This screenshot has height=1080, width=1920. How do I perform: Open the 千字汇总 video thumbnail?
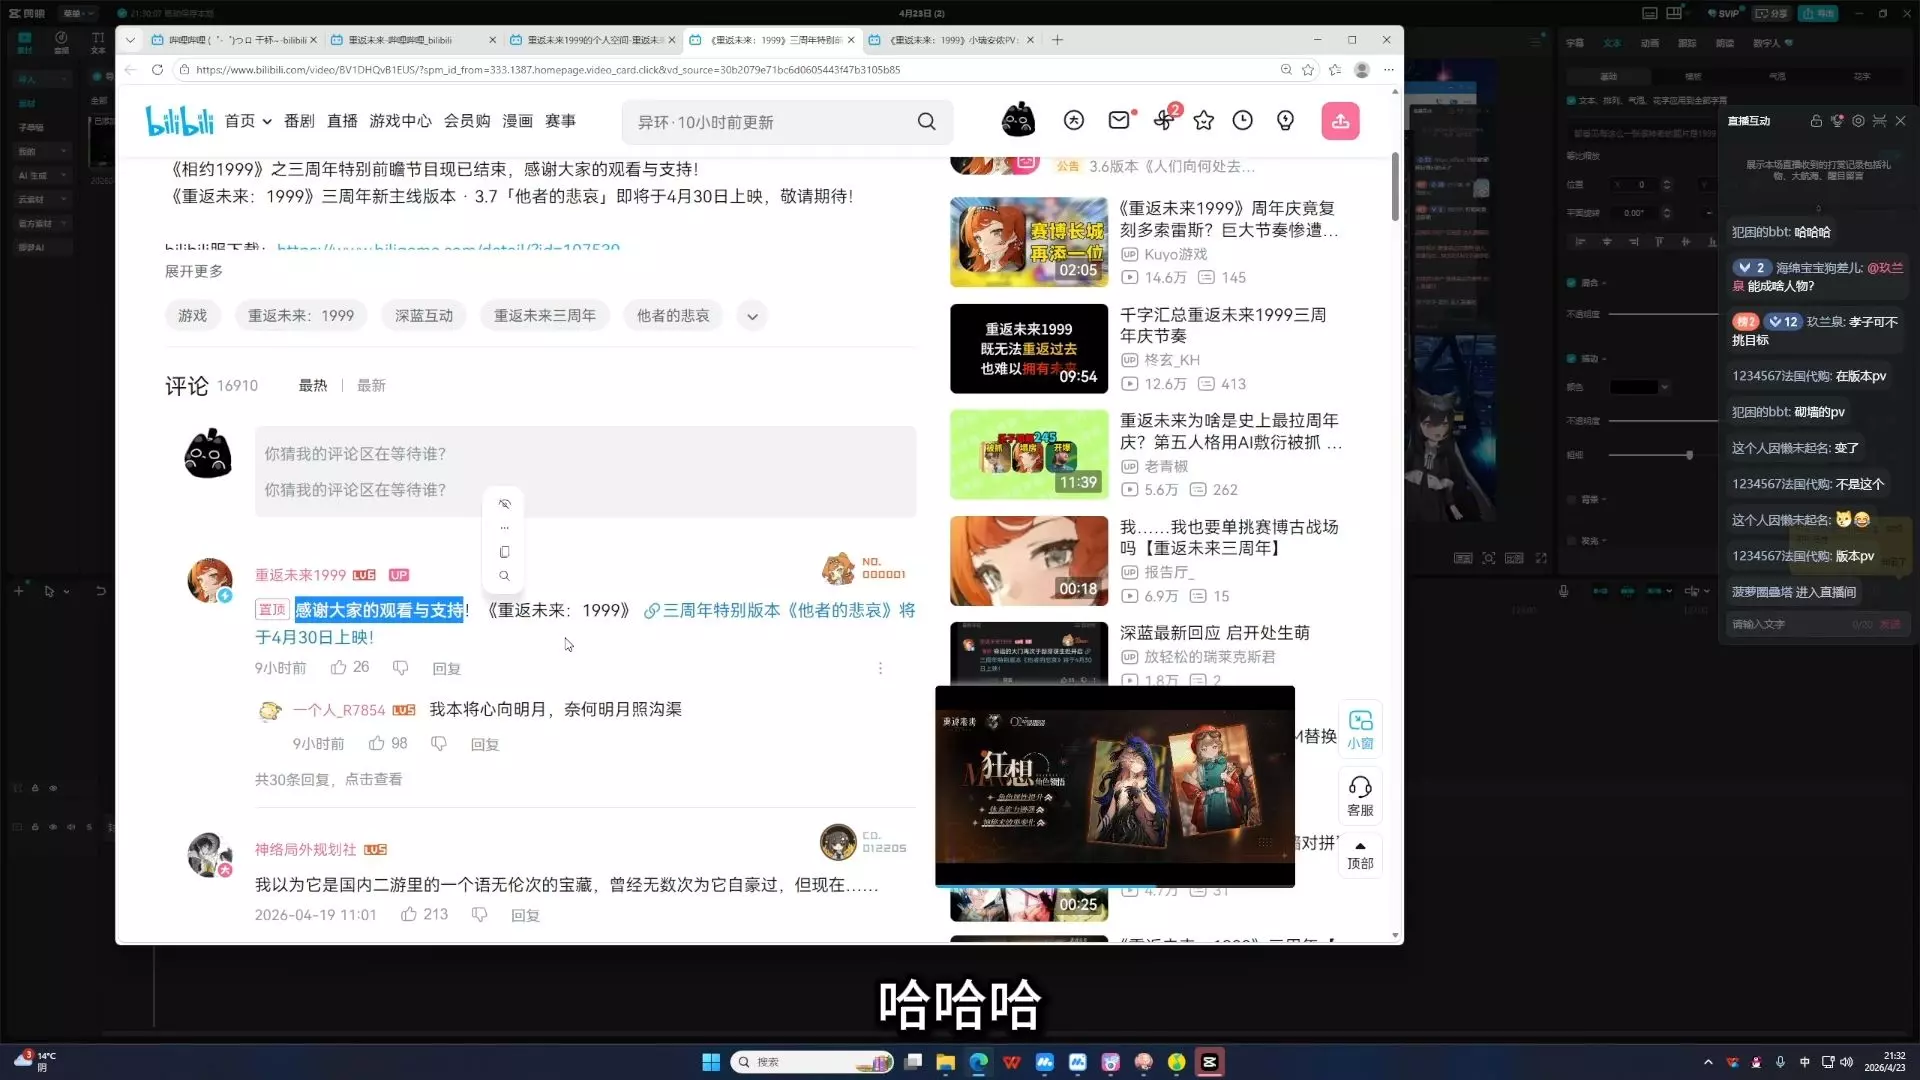pyautogui.click(x=1028, y=349)
